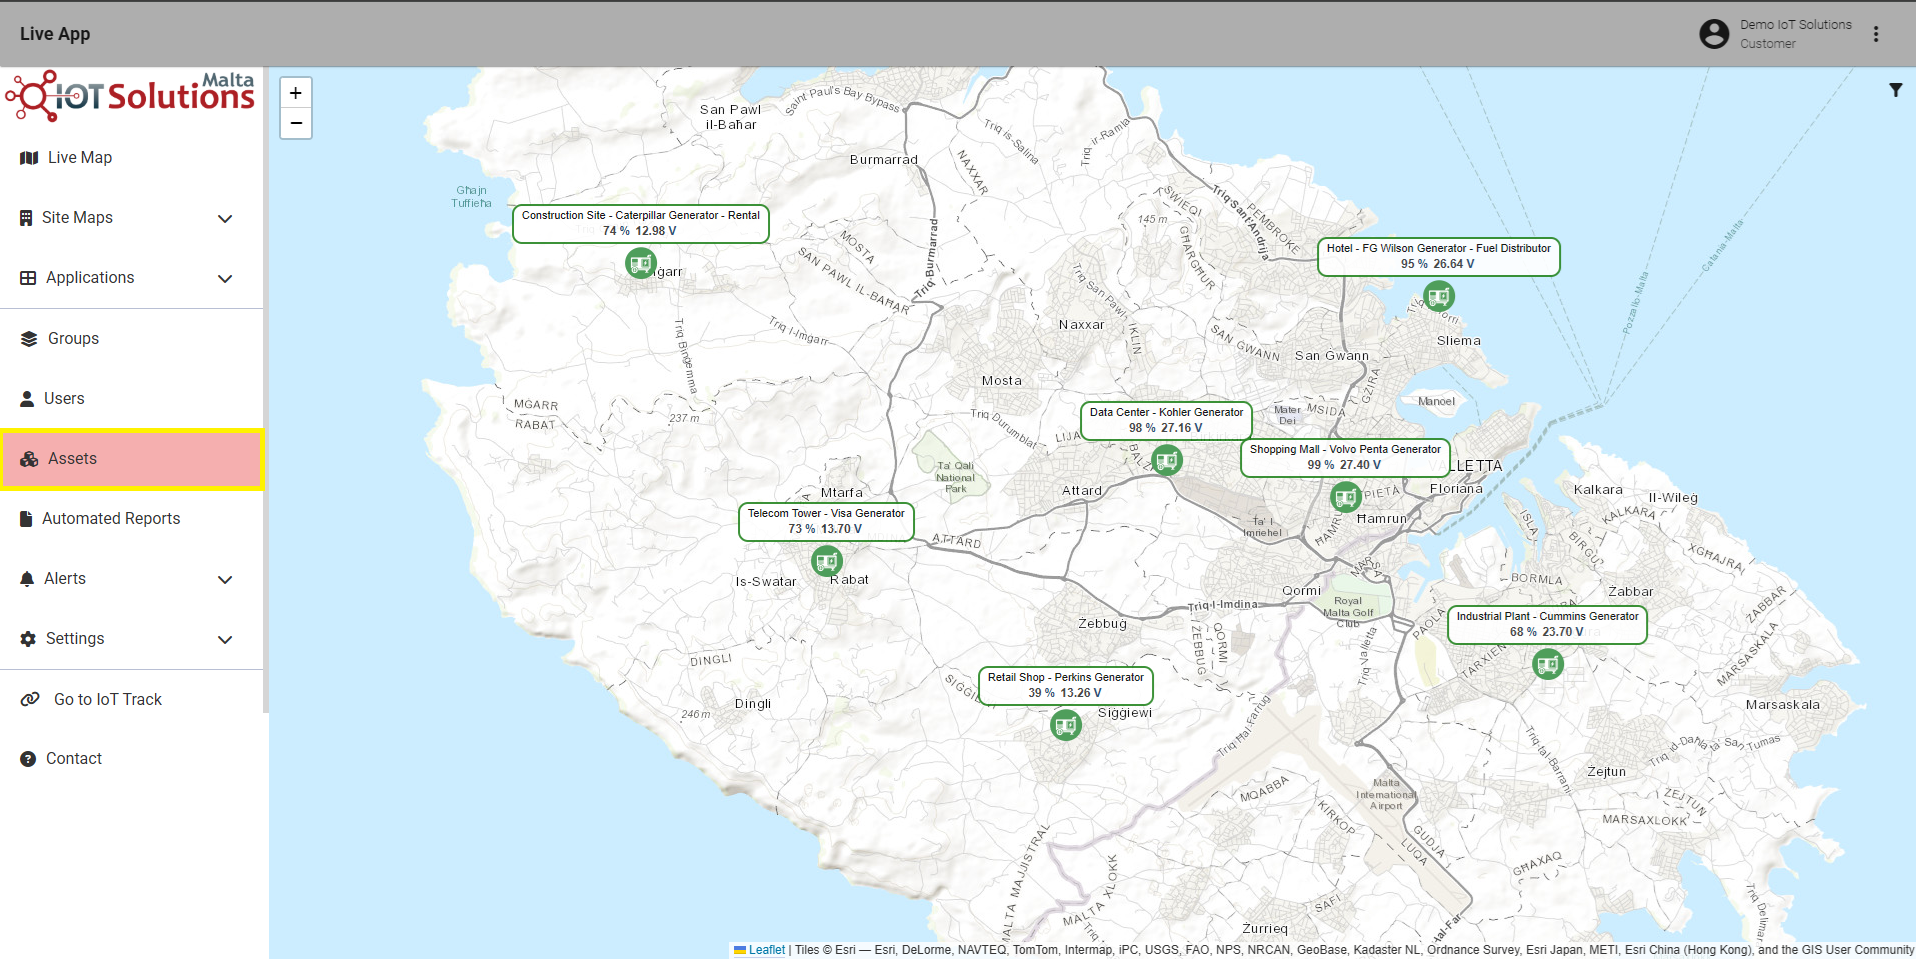1916x959 pixels.
Task: Click the Industrial Plant Cummins marker icon
Action: 1548,664
